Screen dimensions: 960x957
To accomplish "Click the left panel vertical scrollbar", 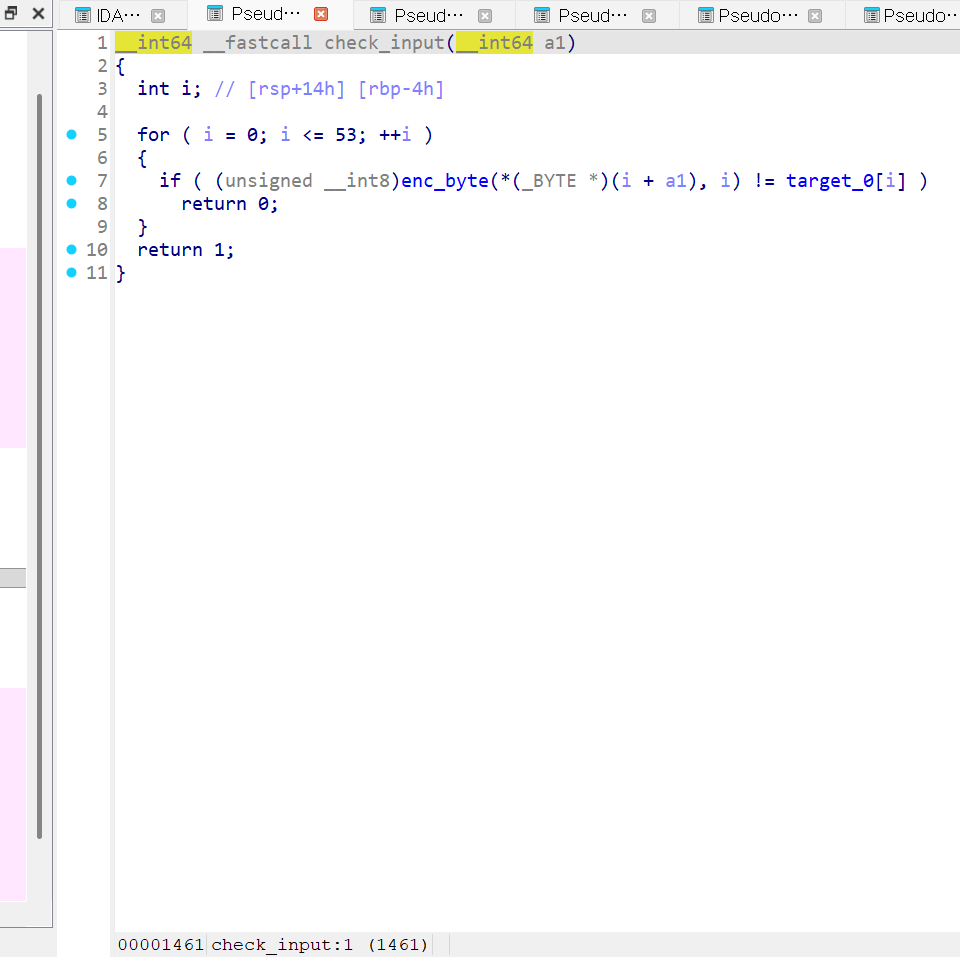I will point(39,465).
